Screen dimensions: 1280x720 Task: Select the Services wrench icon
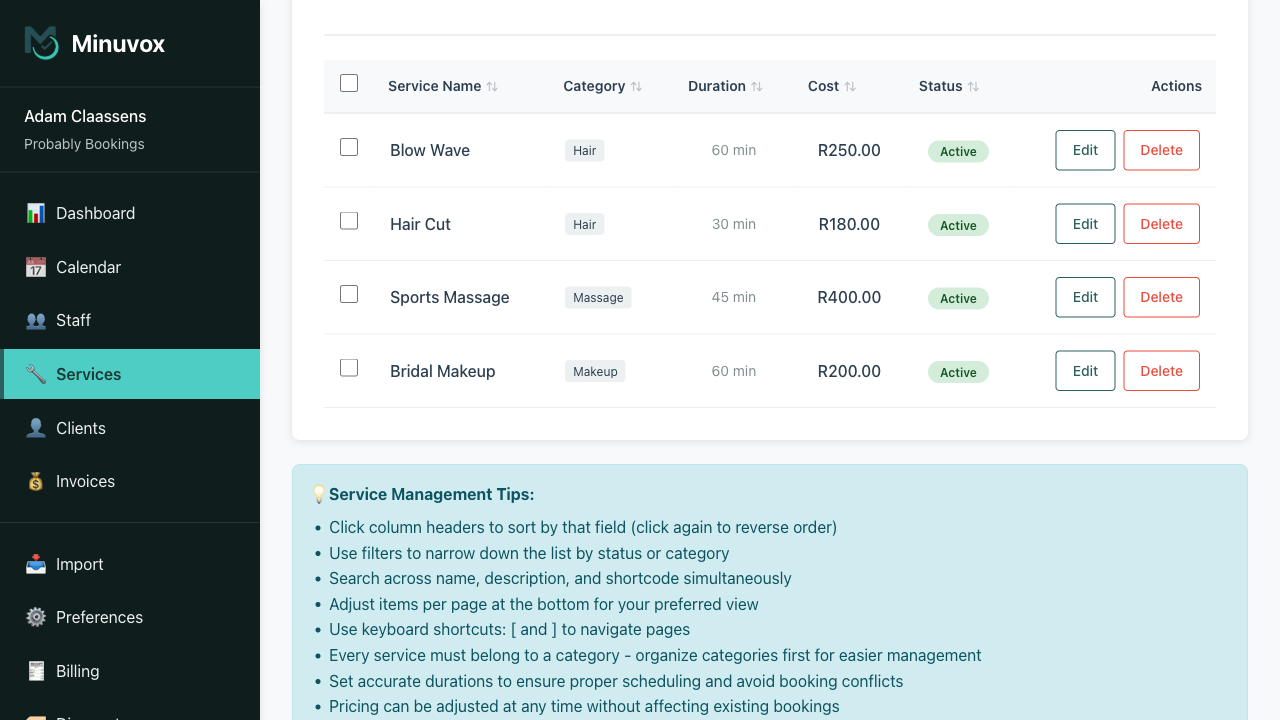(x=37, y=374)
